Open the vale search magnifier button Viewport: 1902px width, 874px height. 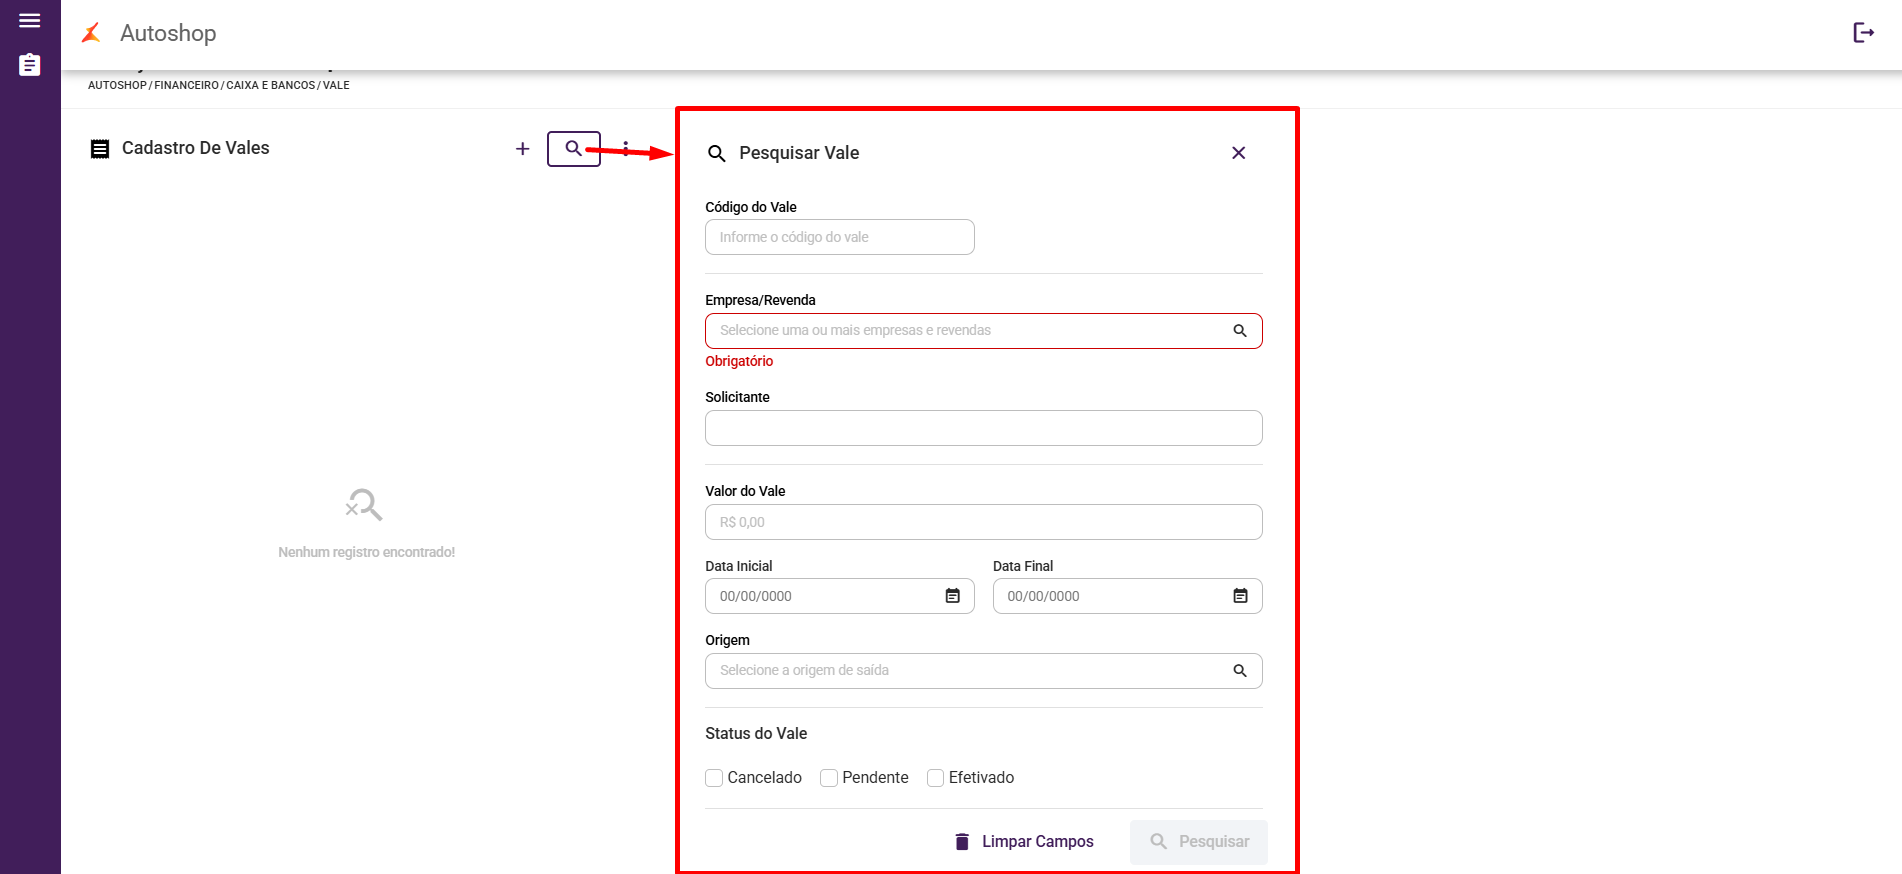coord(573,149)
